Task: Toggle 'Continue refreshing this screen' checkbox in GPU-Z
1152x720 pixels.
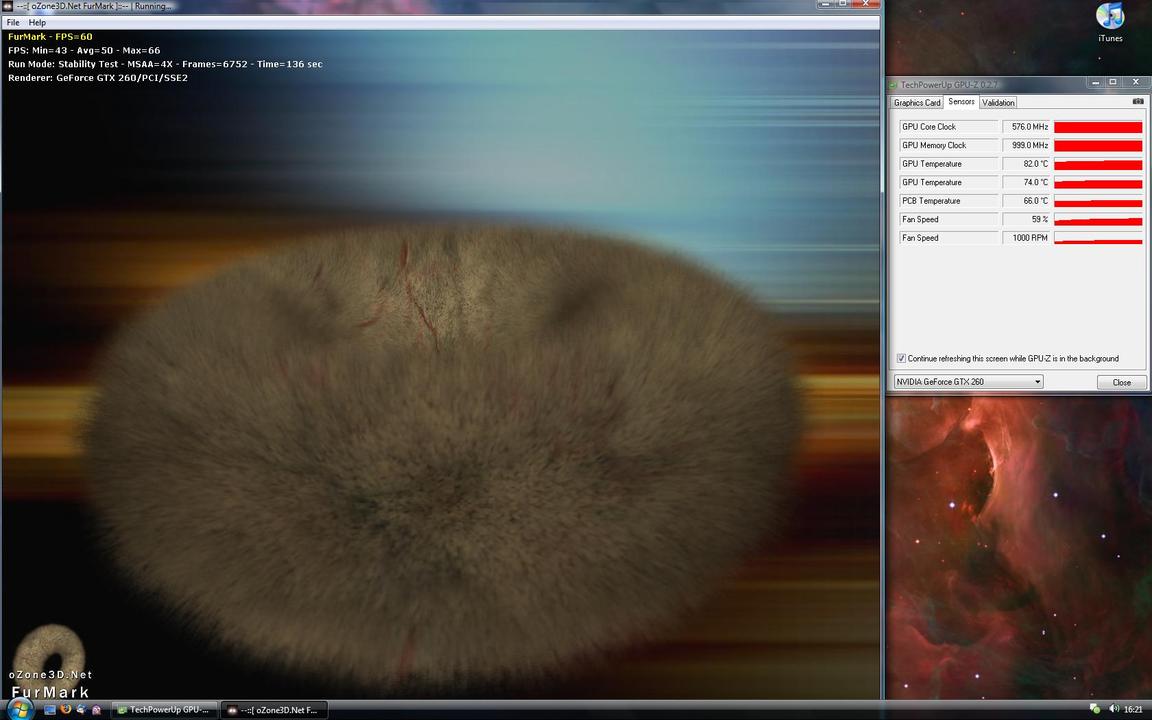Action: pos(901,359)
